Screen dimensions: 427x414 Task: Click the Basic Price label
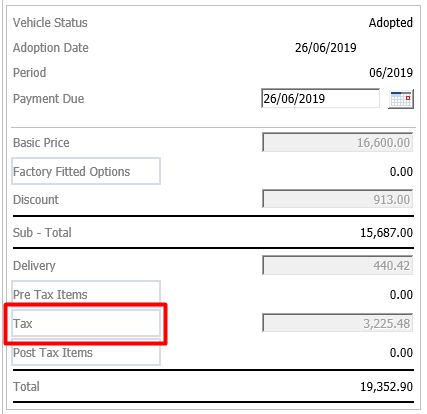click(41, 143)
